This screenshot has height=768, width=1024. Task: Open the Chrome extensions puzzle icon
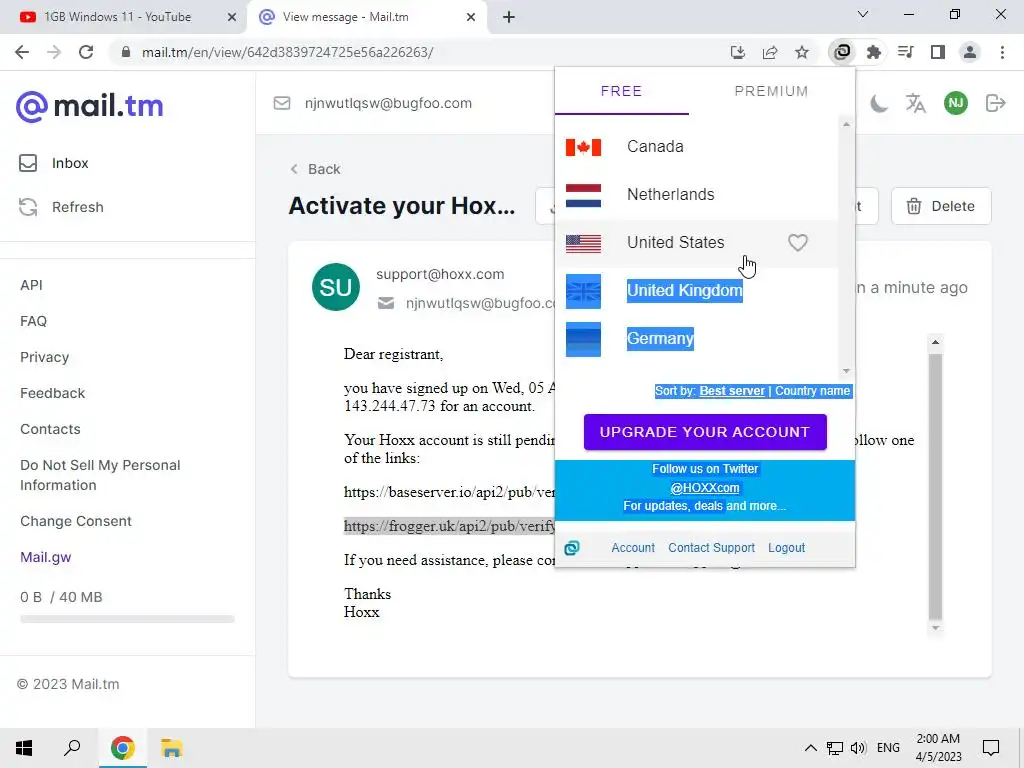874,52
